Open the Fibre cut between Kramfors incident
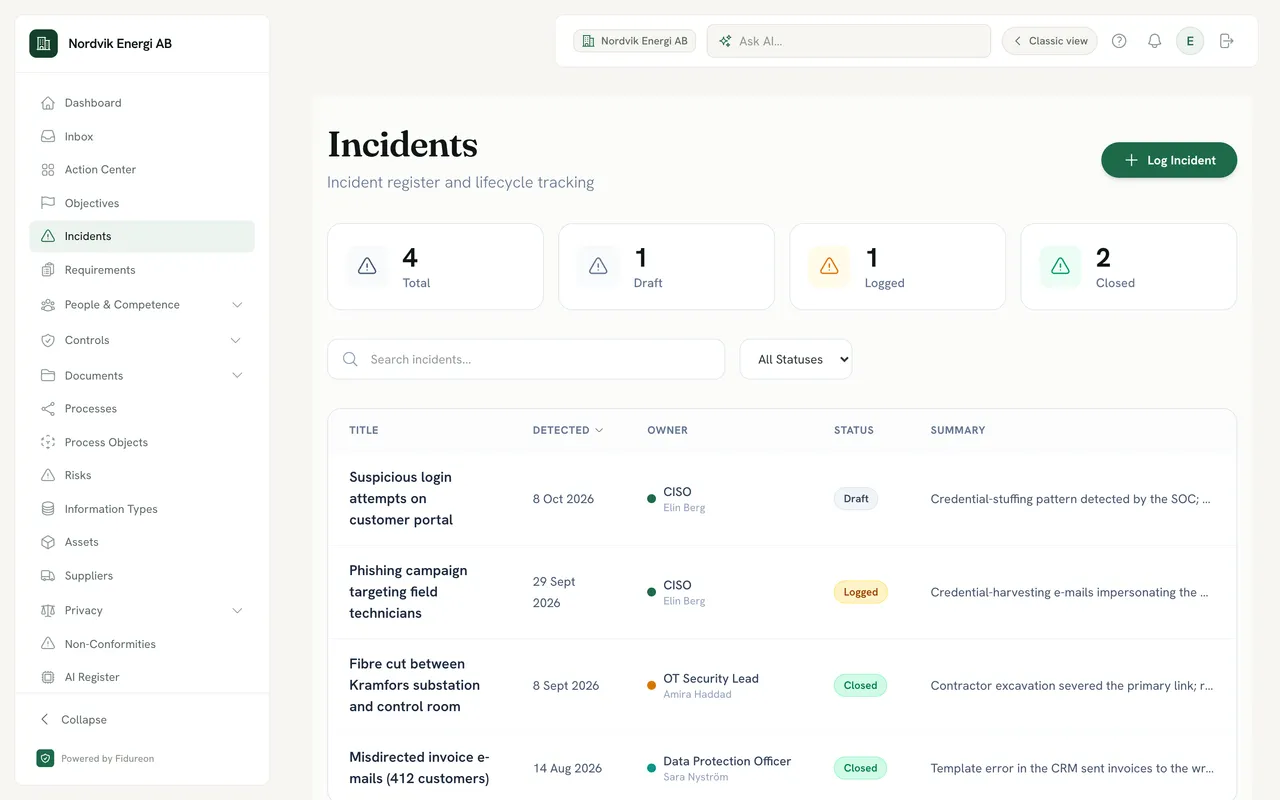This screenshot has height=800, width=1280. [x=414, y=685]
